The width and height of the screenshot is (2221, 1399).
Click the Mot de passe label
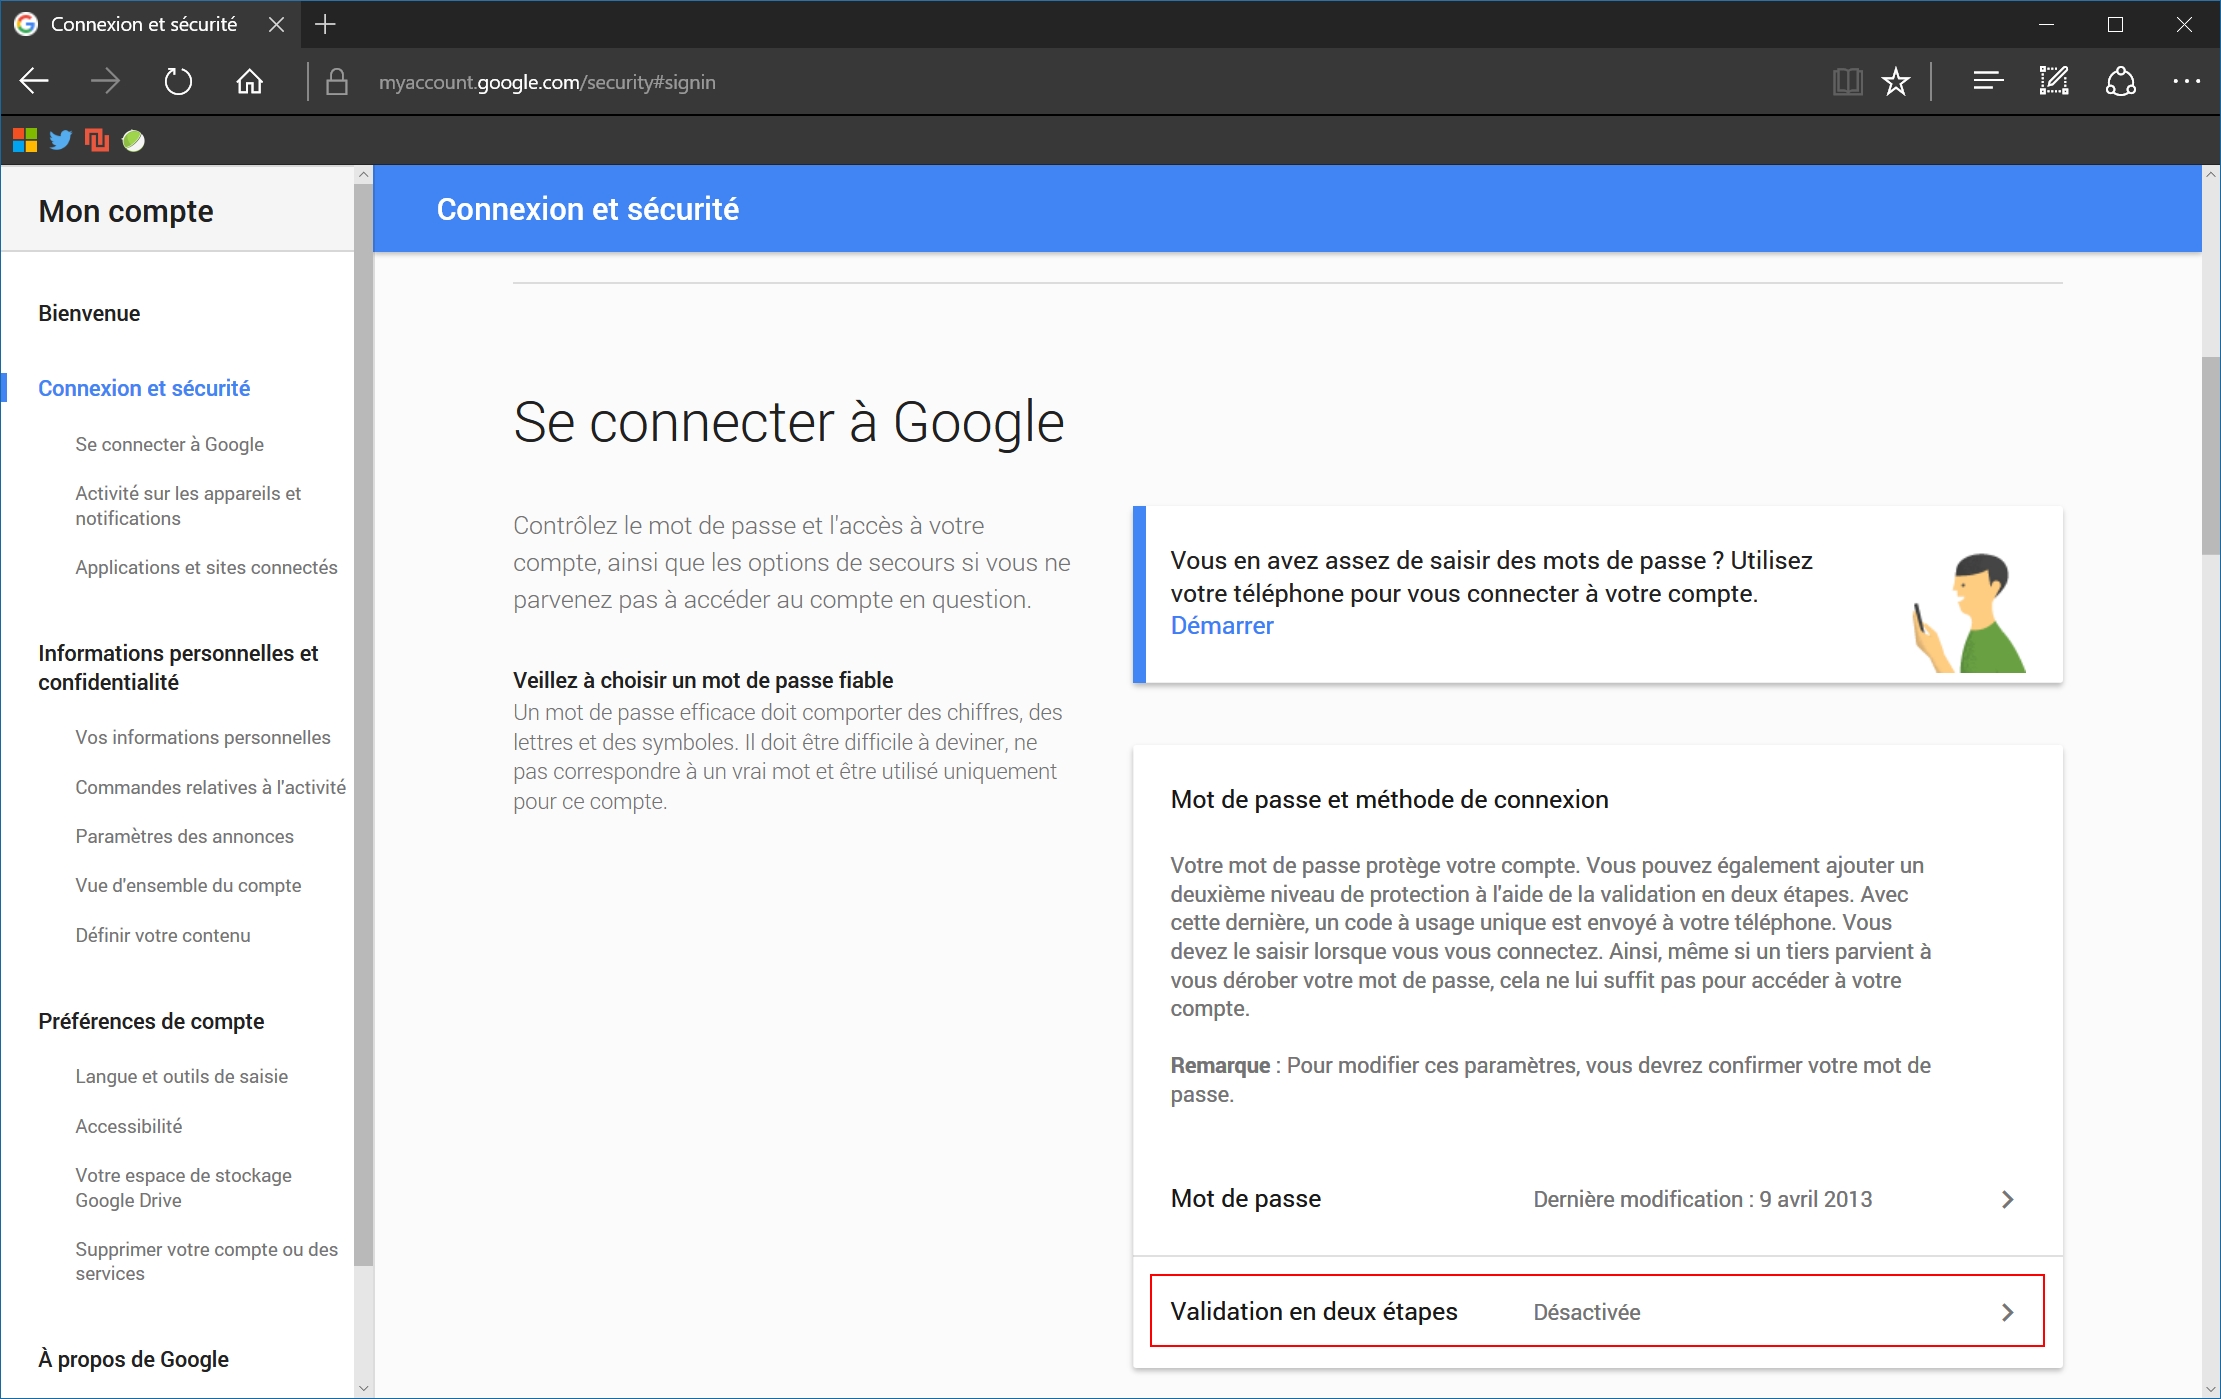pyautogui.click(x=1246, y=1198)
